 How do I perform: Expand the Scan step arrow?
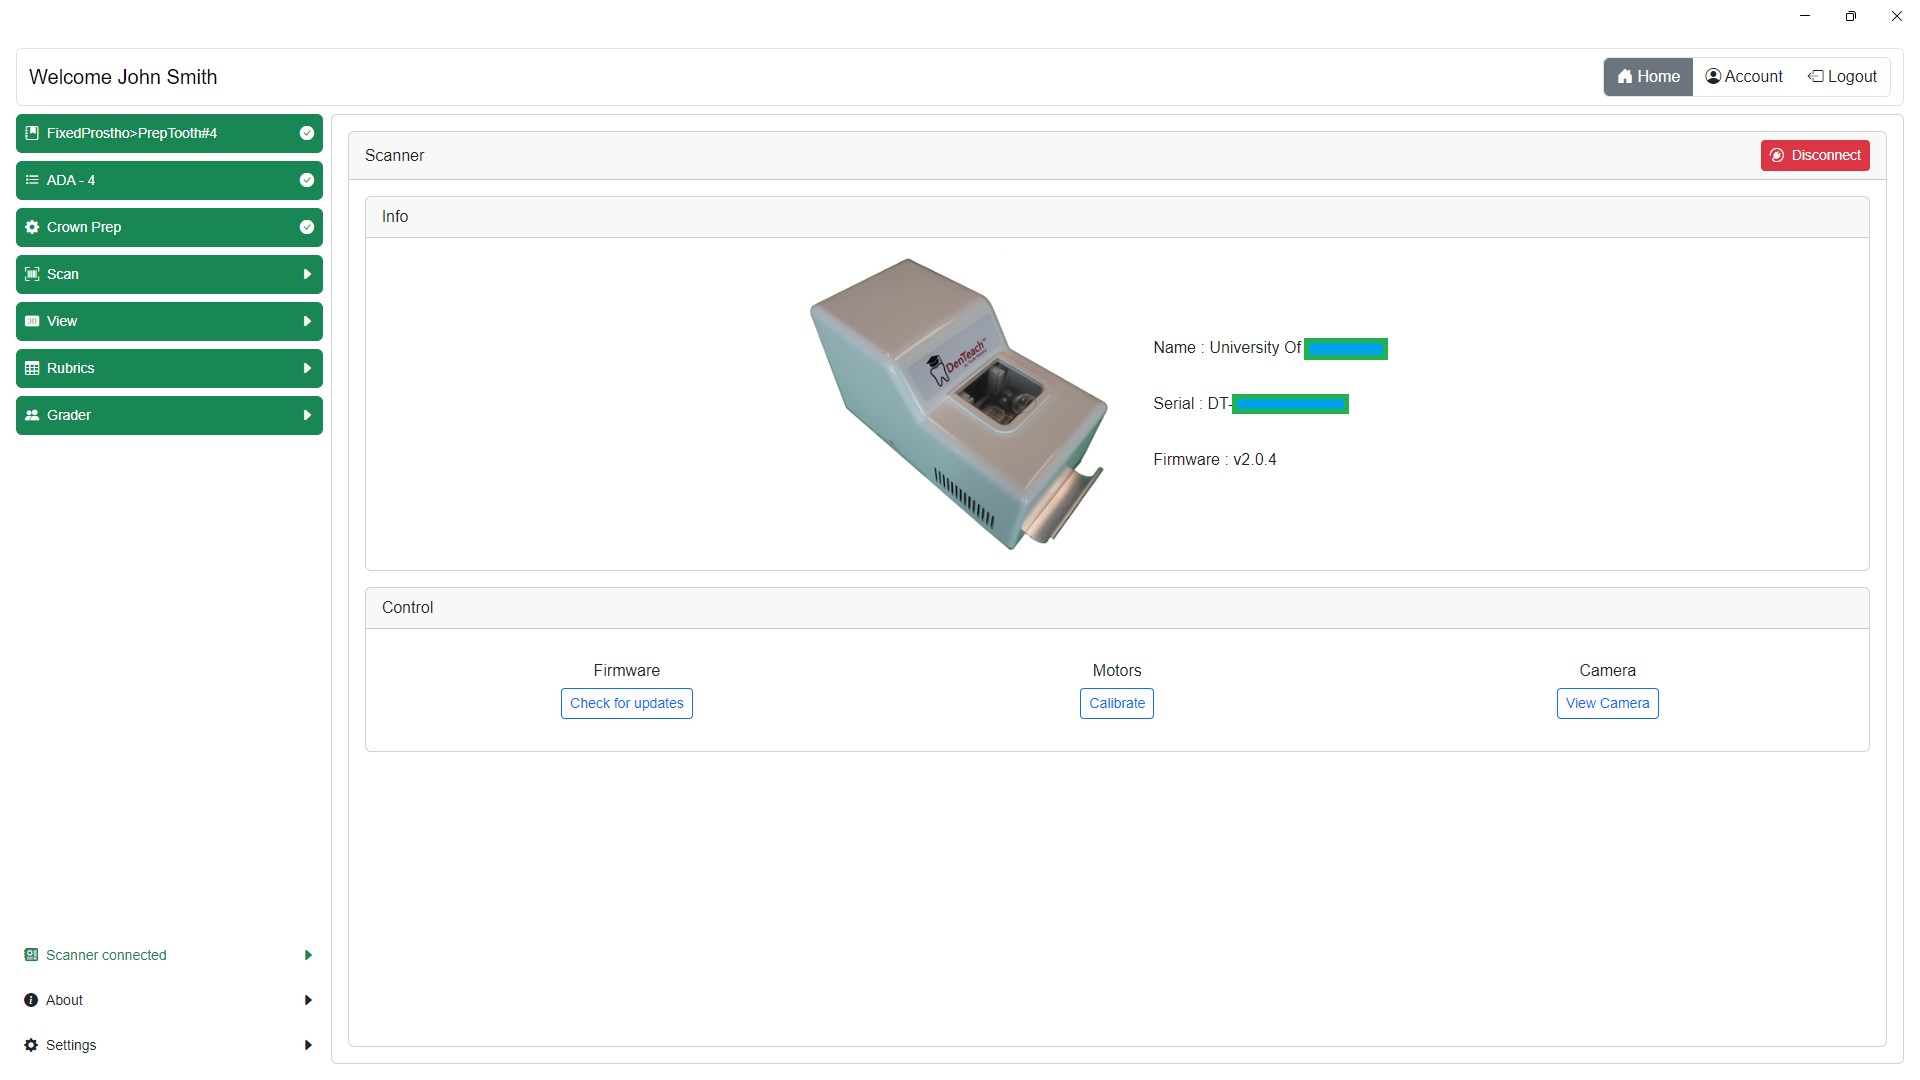pyautogui.click(x=307, y=274)
